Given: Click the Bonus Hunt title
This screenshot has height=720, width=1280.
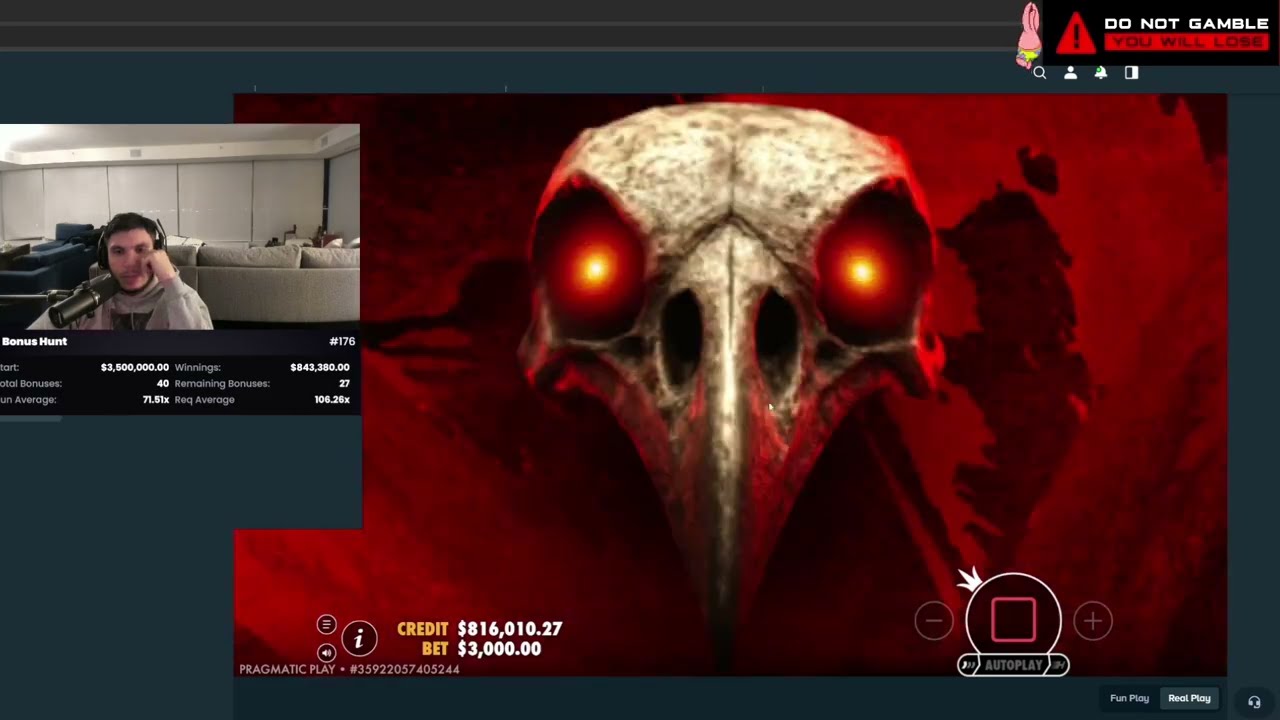Looking at the screenshot, I should [x=34, y=341].
